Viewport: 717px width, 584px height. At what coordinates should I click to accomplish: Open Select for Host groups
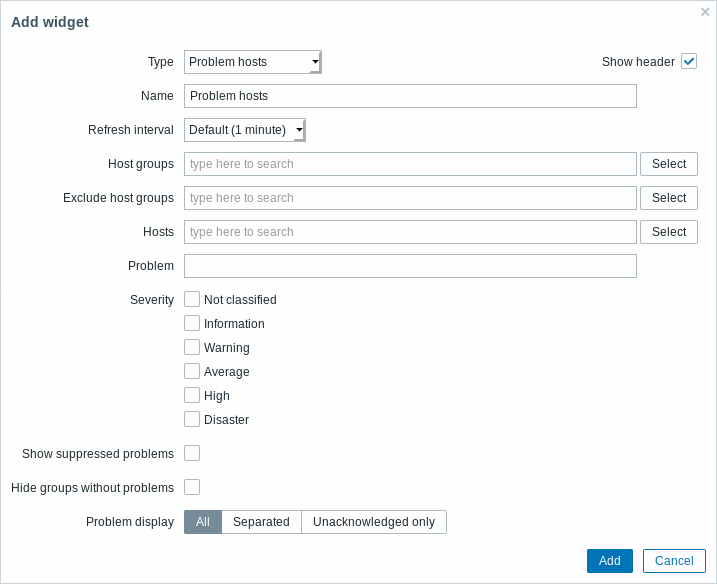click(x=669, y=164)
